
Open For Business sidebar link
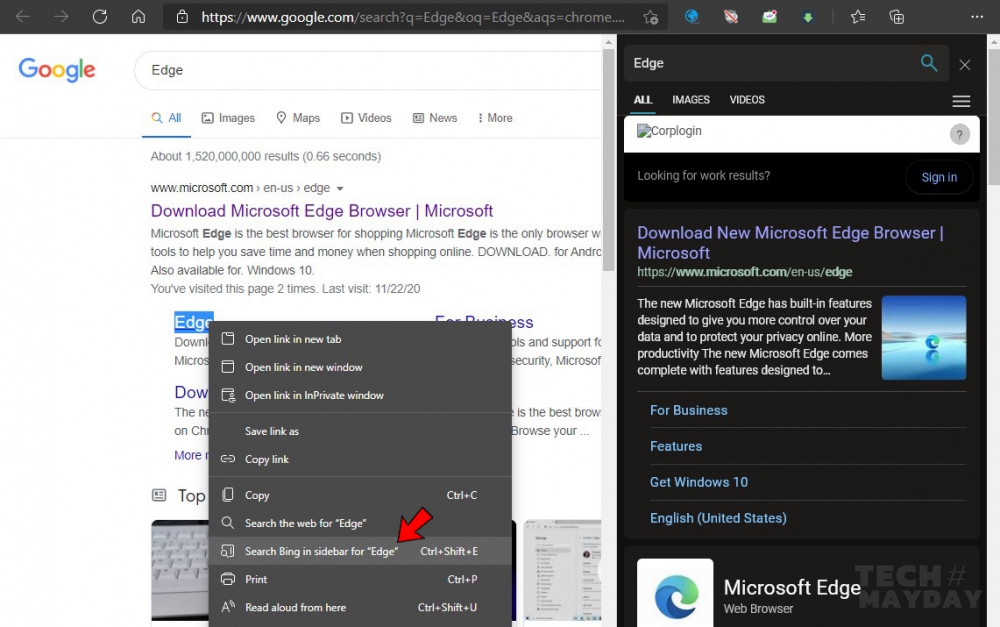tap(688, 411)
